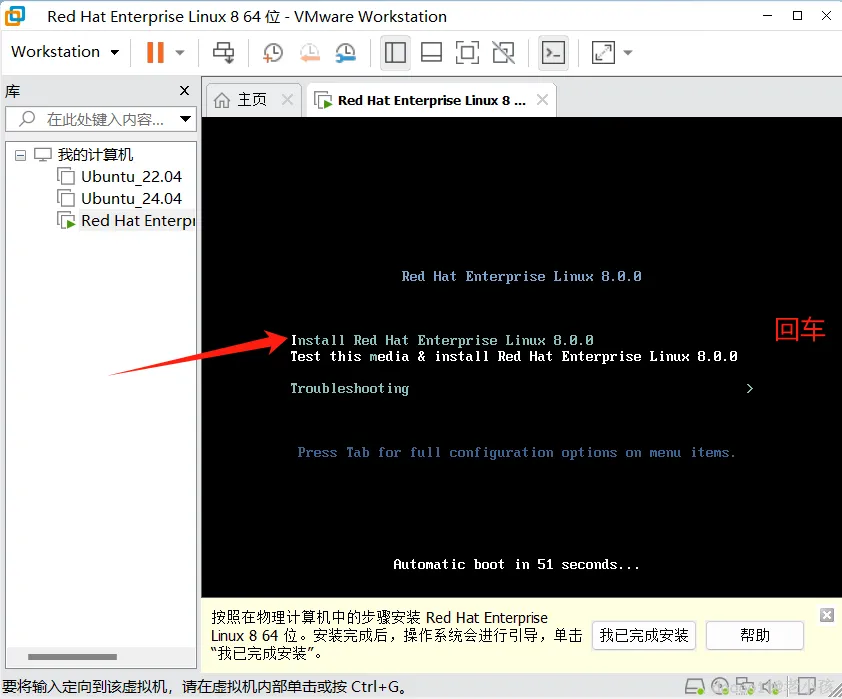Collapse the 我的计算机 tree node
The image size is (842, 699).
(20, 156)
